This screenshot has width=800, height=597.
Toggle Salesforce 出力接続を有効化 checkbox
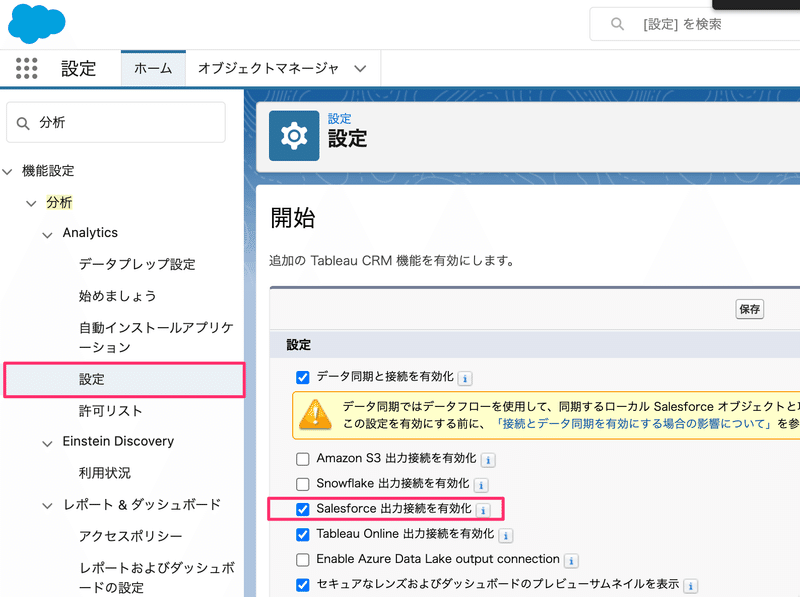(303, 509)
